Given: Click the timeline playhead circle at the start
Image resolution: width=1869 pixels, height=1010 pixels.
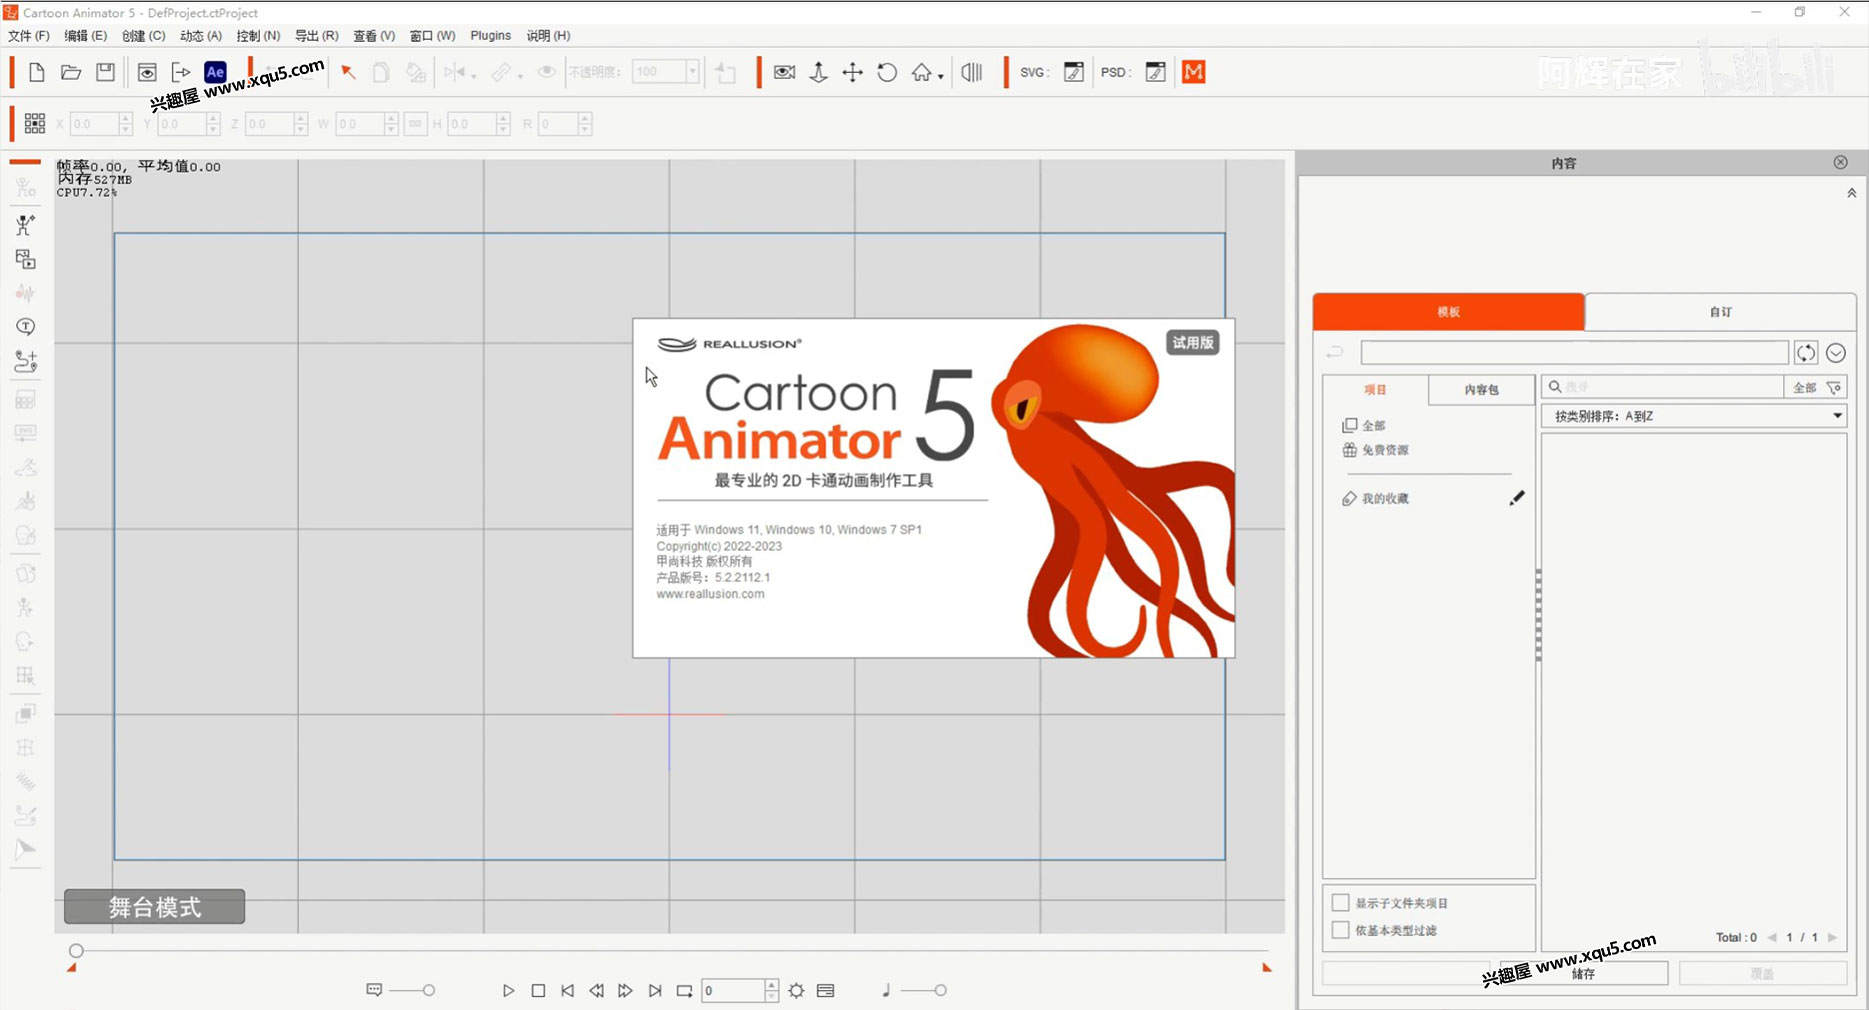Looking at the screenshot, I should click(76, 951).
